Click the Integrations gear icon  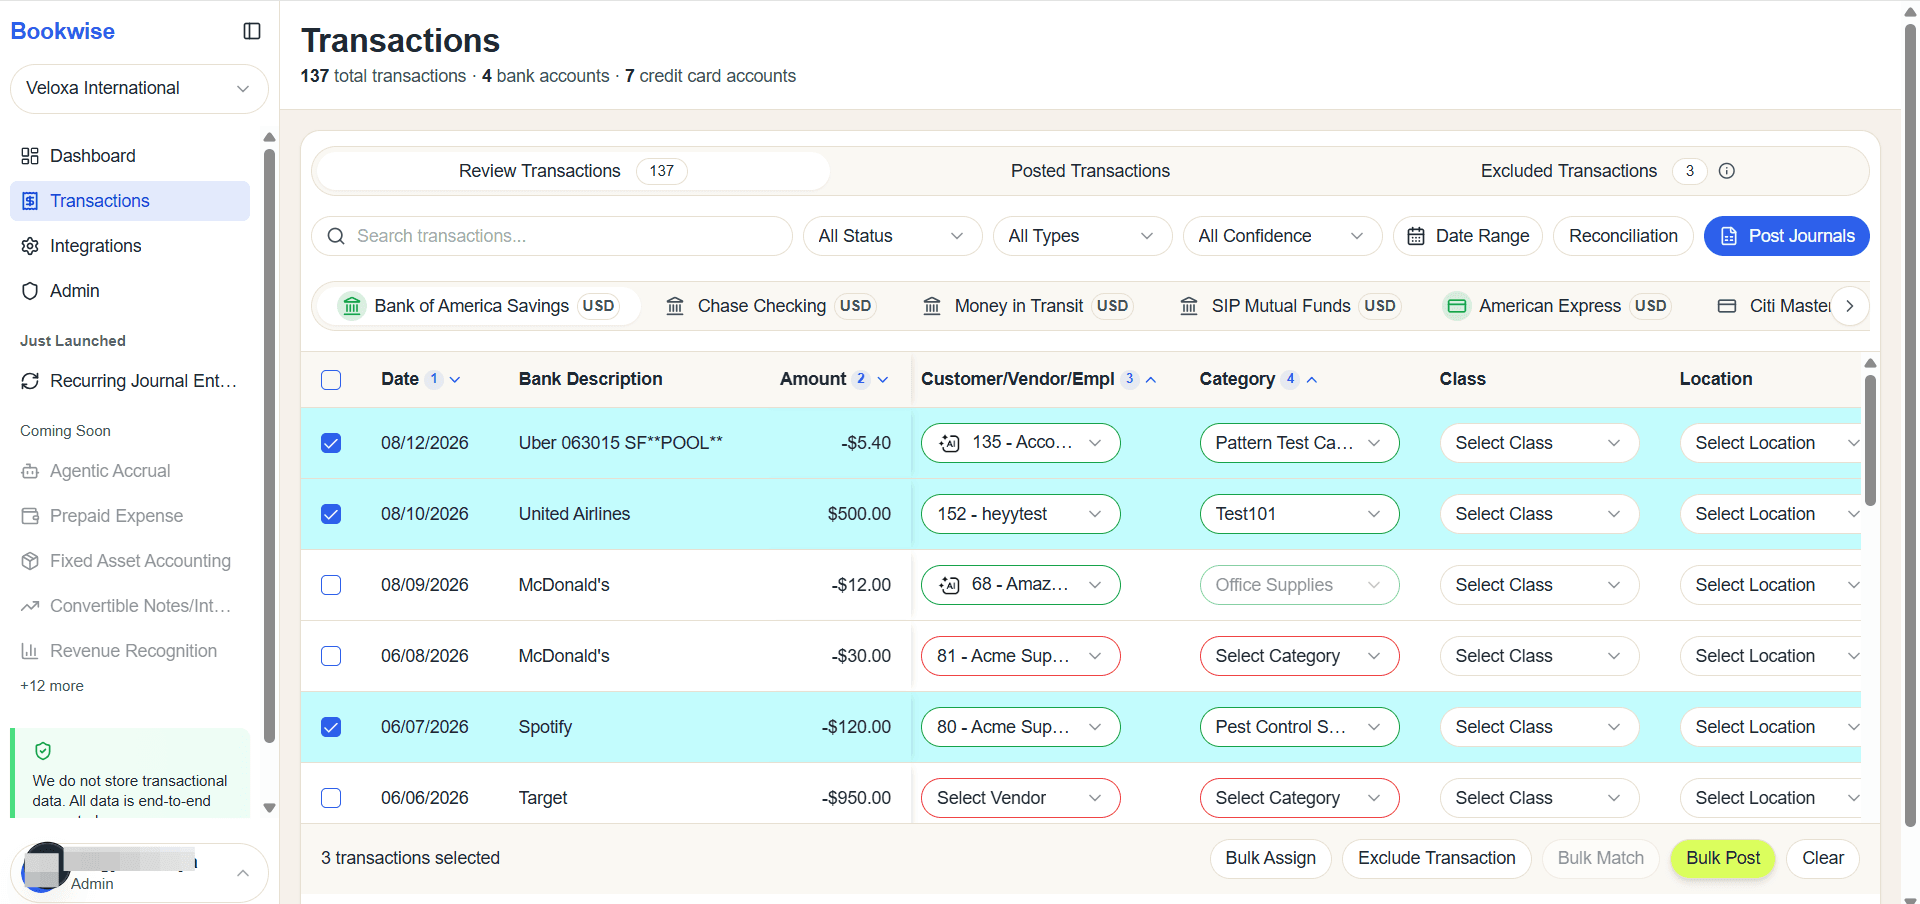pyautogui.click(x=30, y=246)
